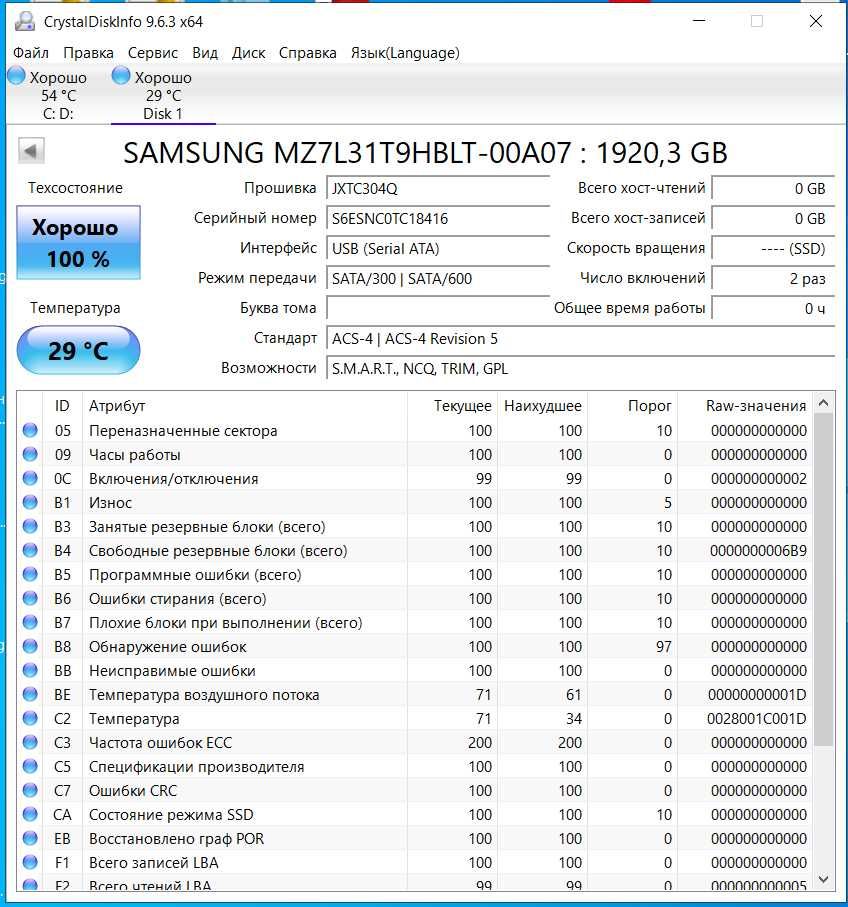Click the scrollbar up arrow in attribute list
This screenshot has width=848, height=907.
point(824,403)
